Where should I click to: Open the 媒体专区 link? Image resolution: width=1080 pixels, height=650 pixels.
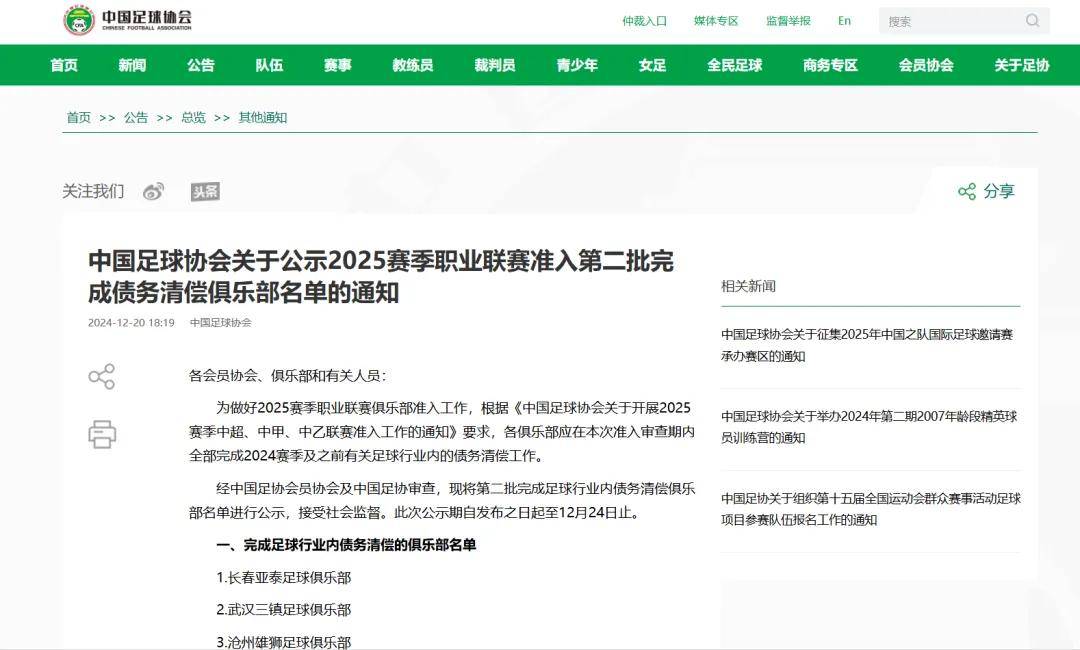pos(716,21)
